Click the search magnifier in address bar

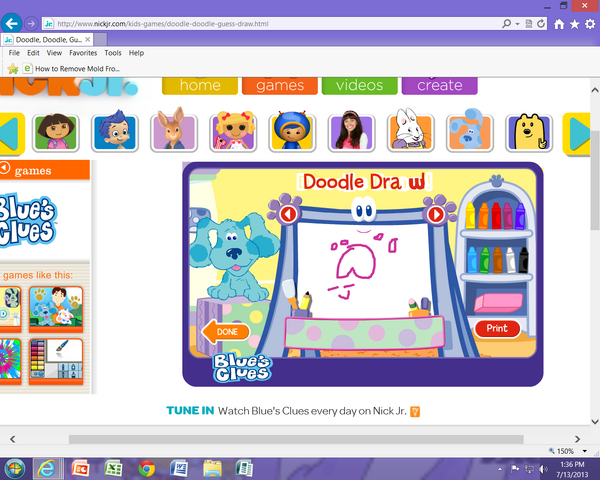coord(506,24)
